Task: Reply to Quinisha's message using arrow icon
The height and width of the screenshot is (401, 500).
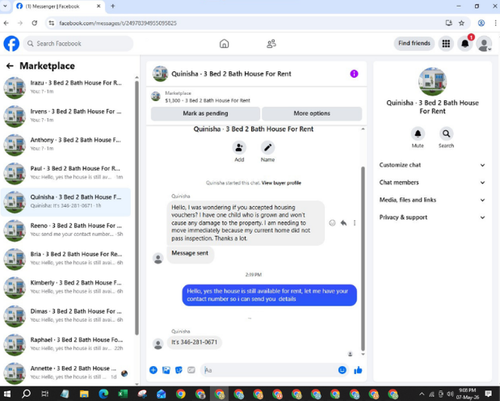Action: click(343, 223)
